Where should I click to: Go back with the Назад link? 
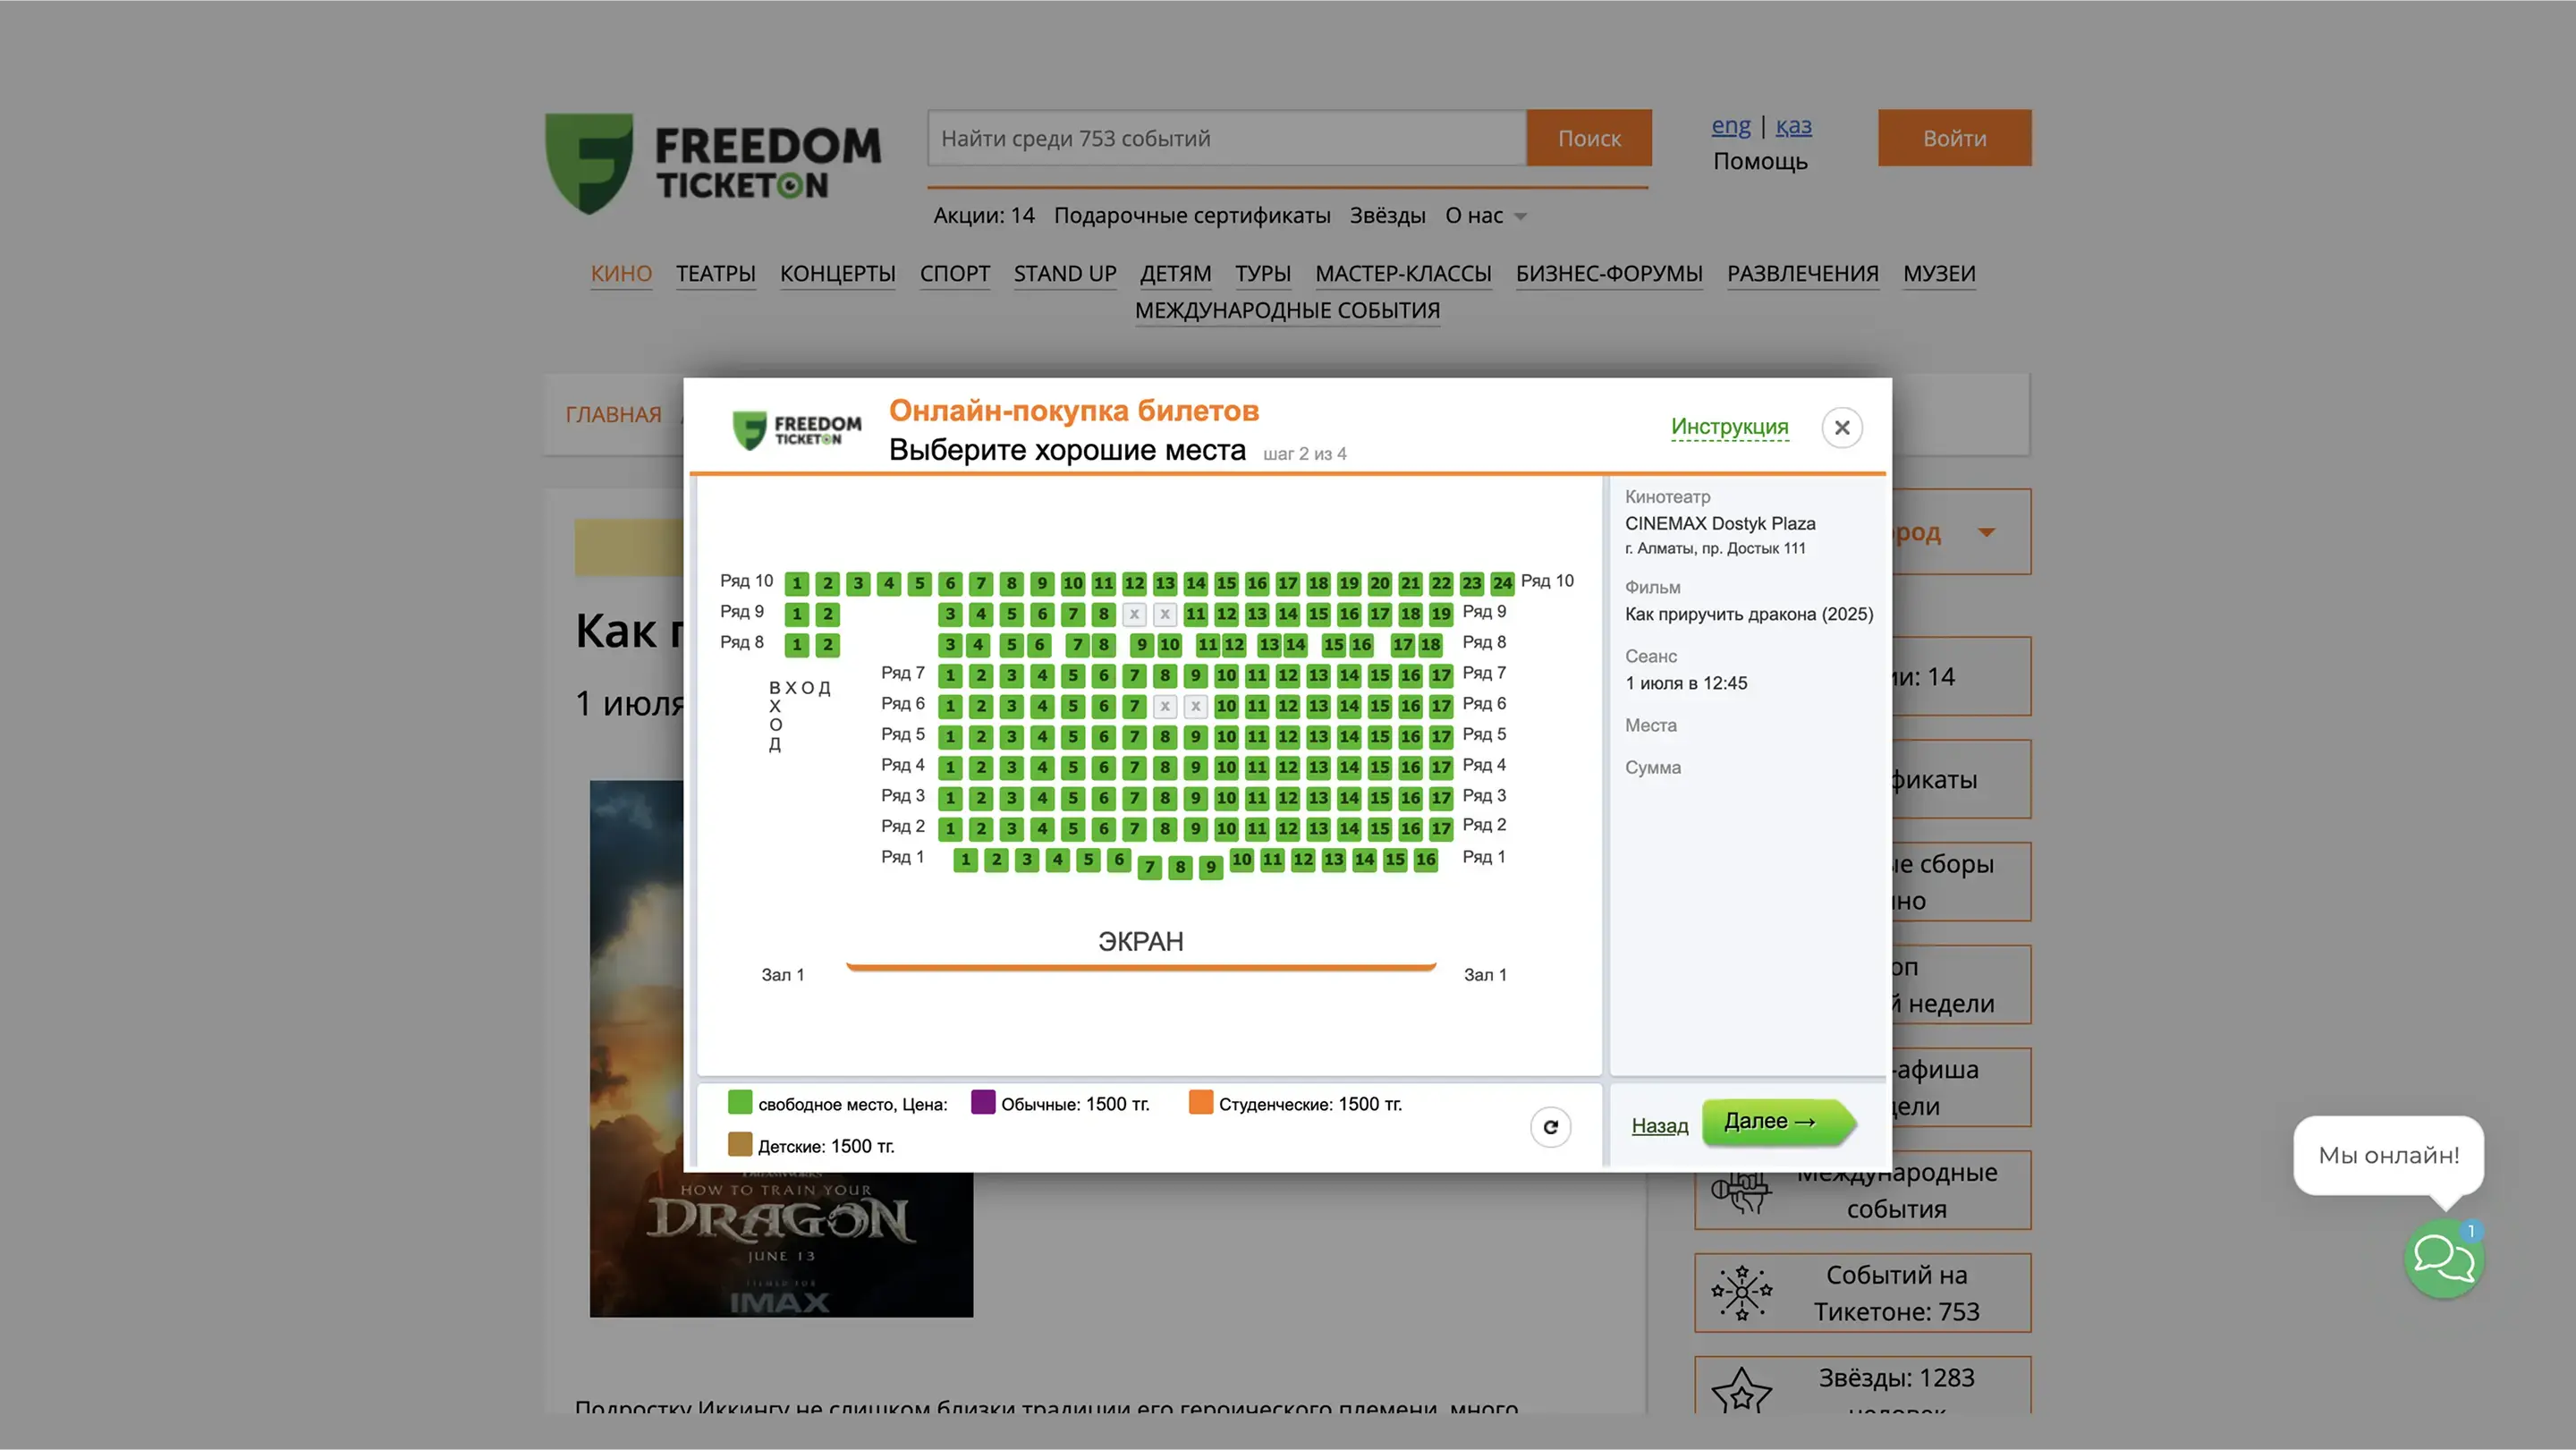(x=1659, y=1125)
